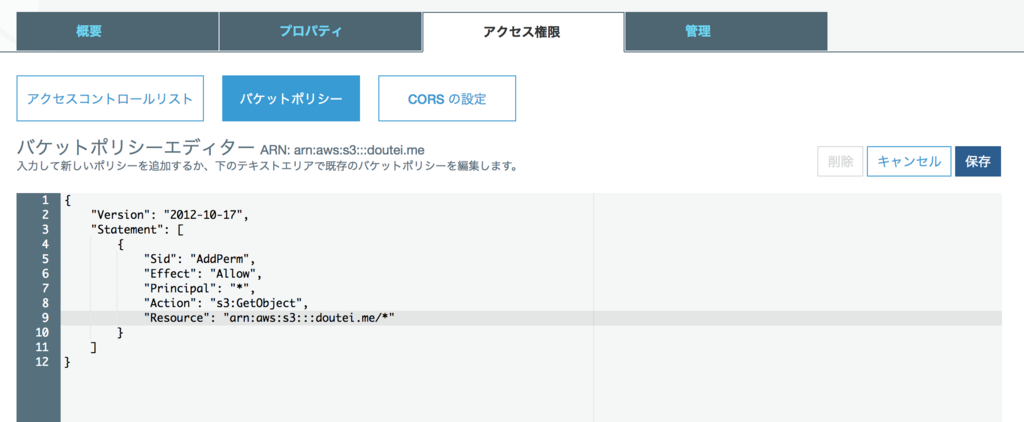Open アクセスコントロールリスト settings
Viewport: 1024px width, 422px height.
pyautogui.click(x=110, y=99)
